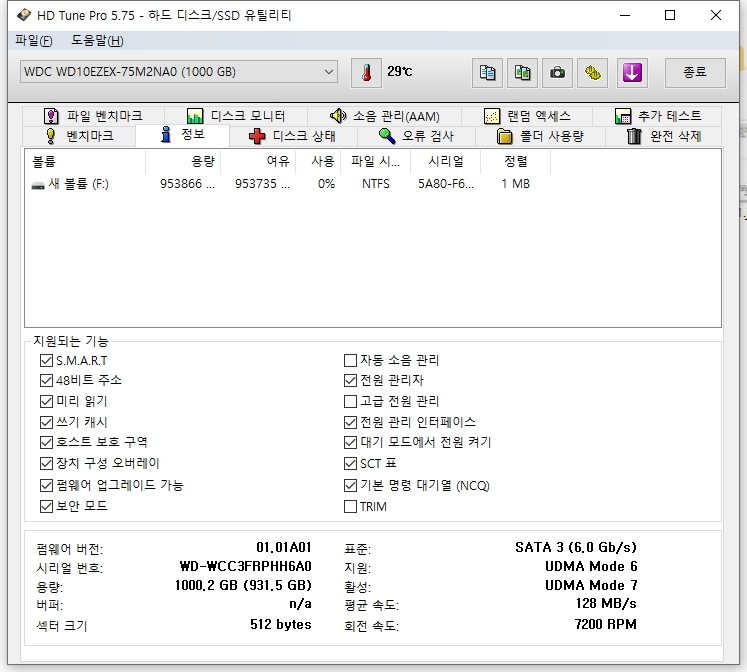747x672 pixels.
Task: Toggle the 전원 관리자 checkbox
Action: point(350,381)
